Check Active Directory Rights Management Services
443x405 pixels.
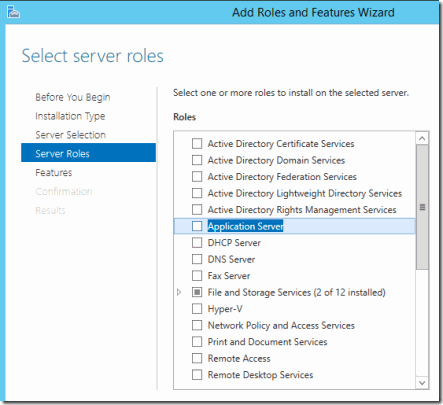[197, 210]
